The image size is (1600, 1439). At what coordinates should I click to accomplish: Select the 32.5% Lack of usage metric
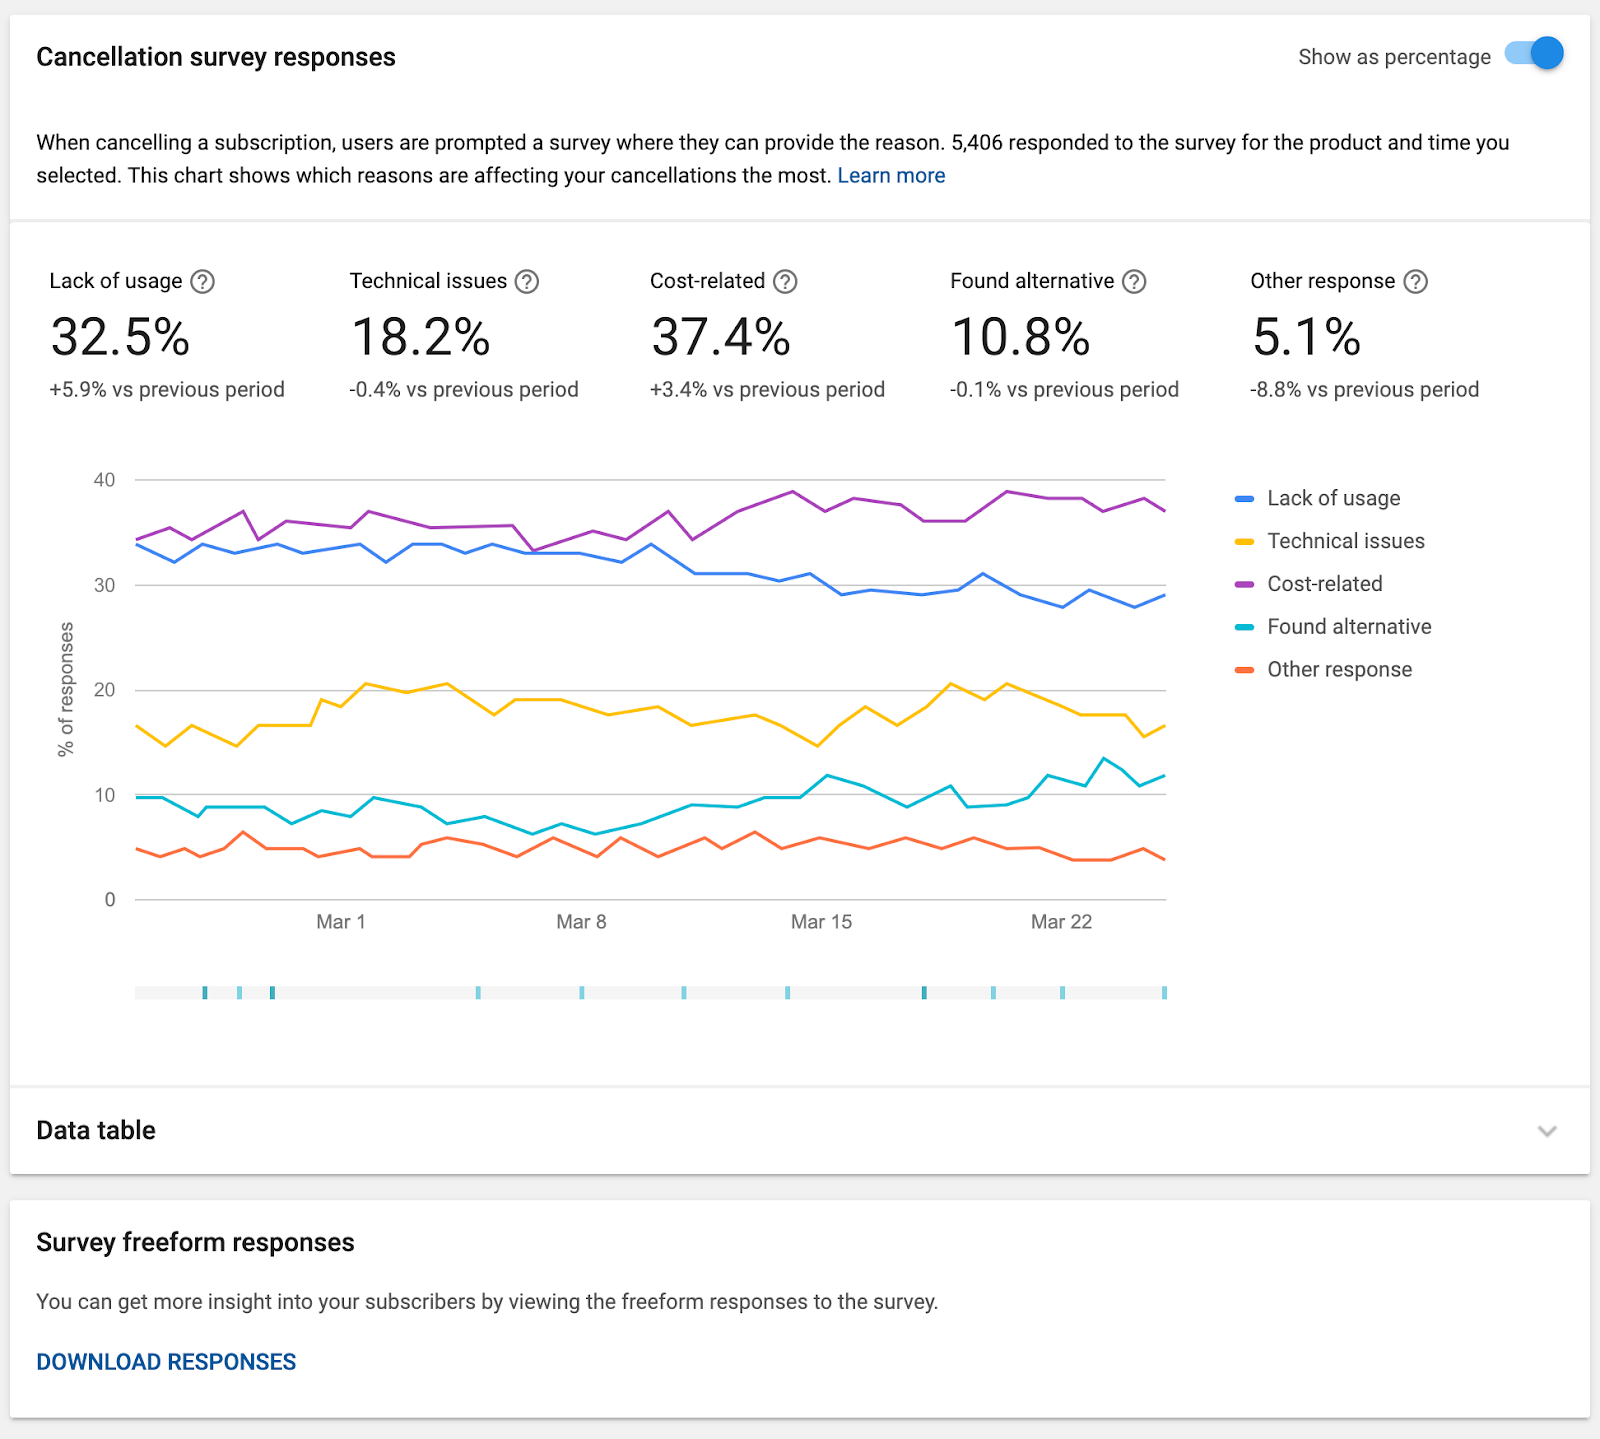click(167, 336)
